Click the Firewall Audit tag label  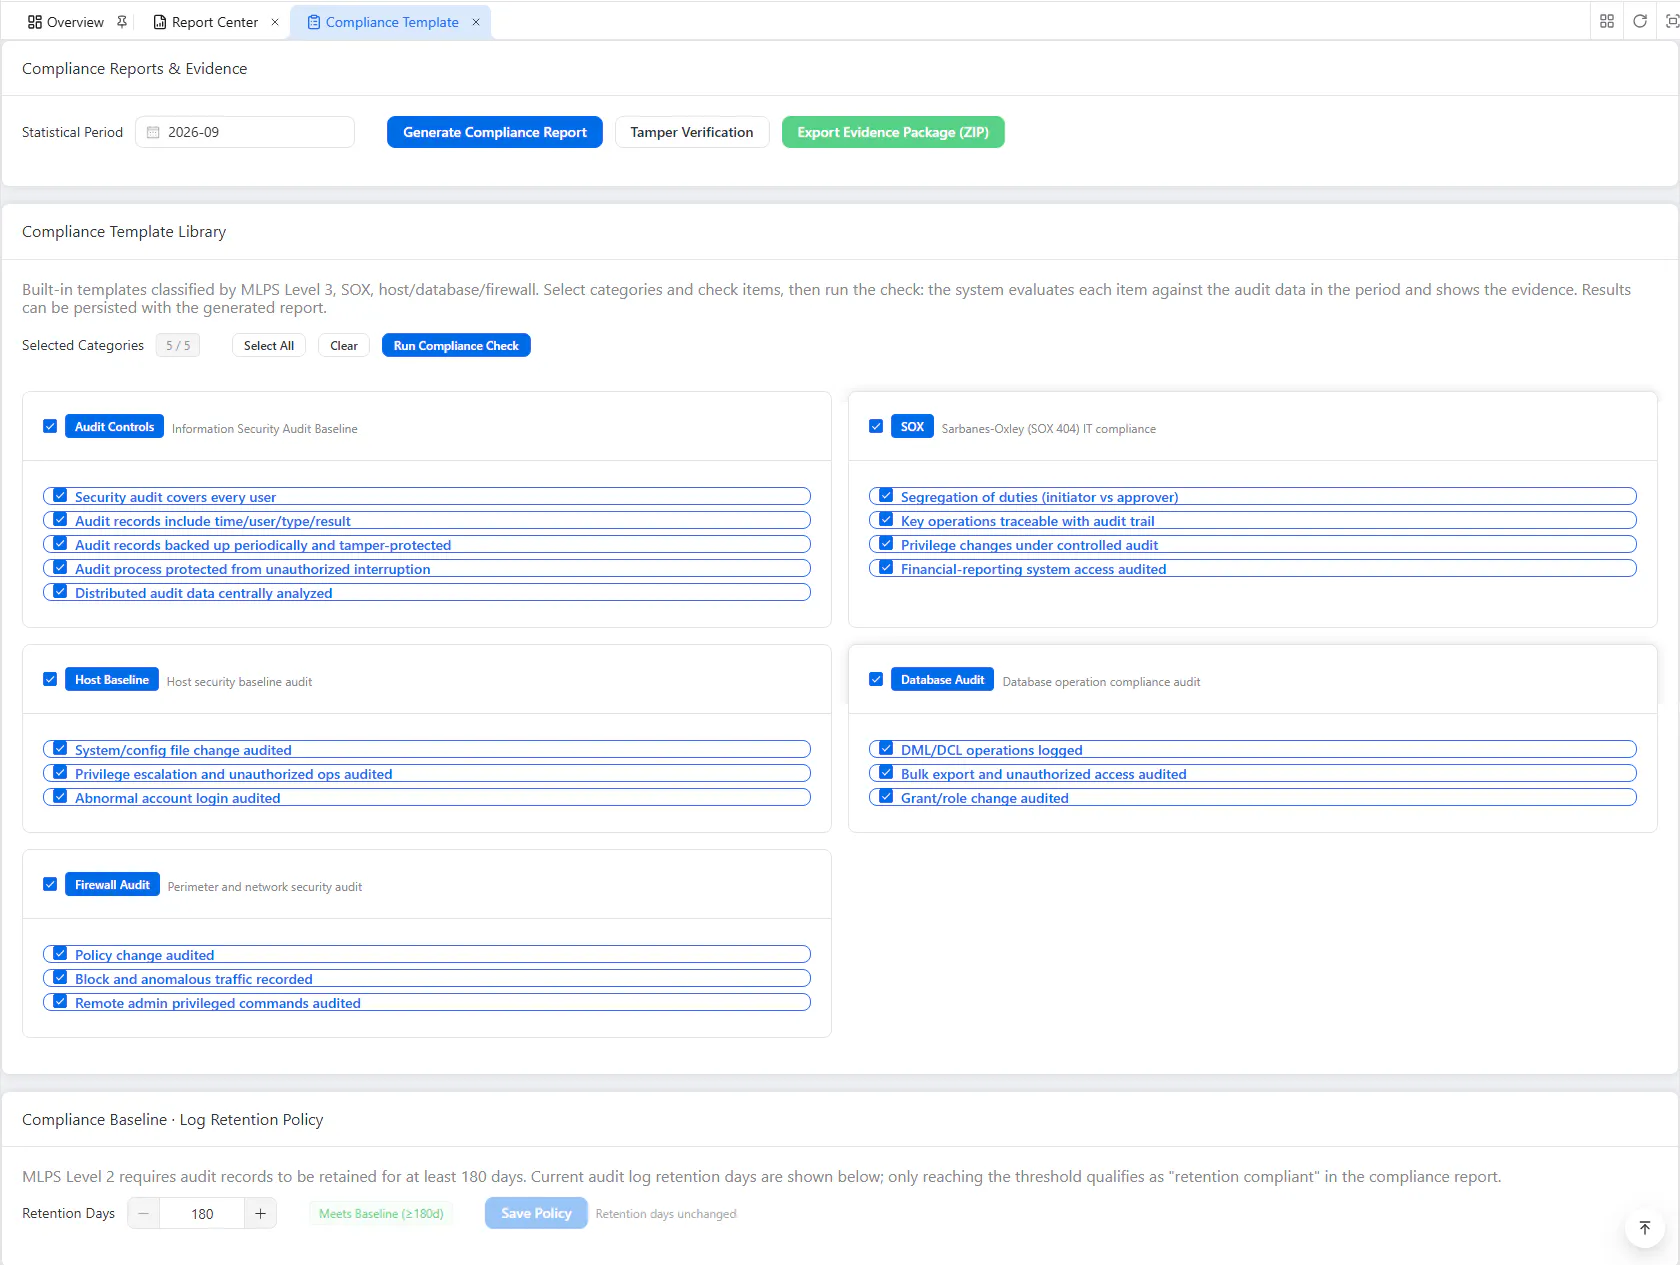tap(112, 884)
